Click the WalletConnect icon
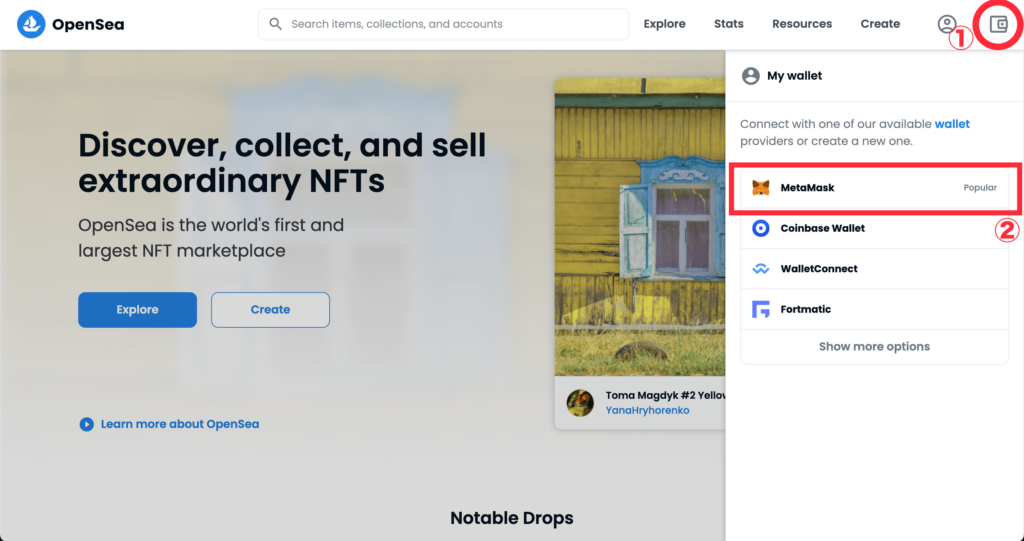Screen dimensions: 1024x541 (761, 269)
